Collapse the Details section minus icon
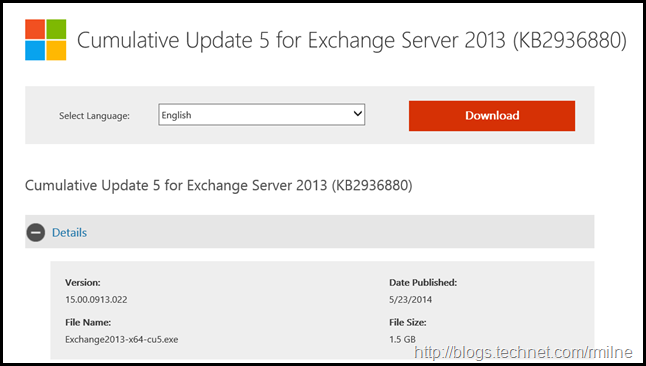The image size is (646, 366). [36, 232]
